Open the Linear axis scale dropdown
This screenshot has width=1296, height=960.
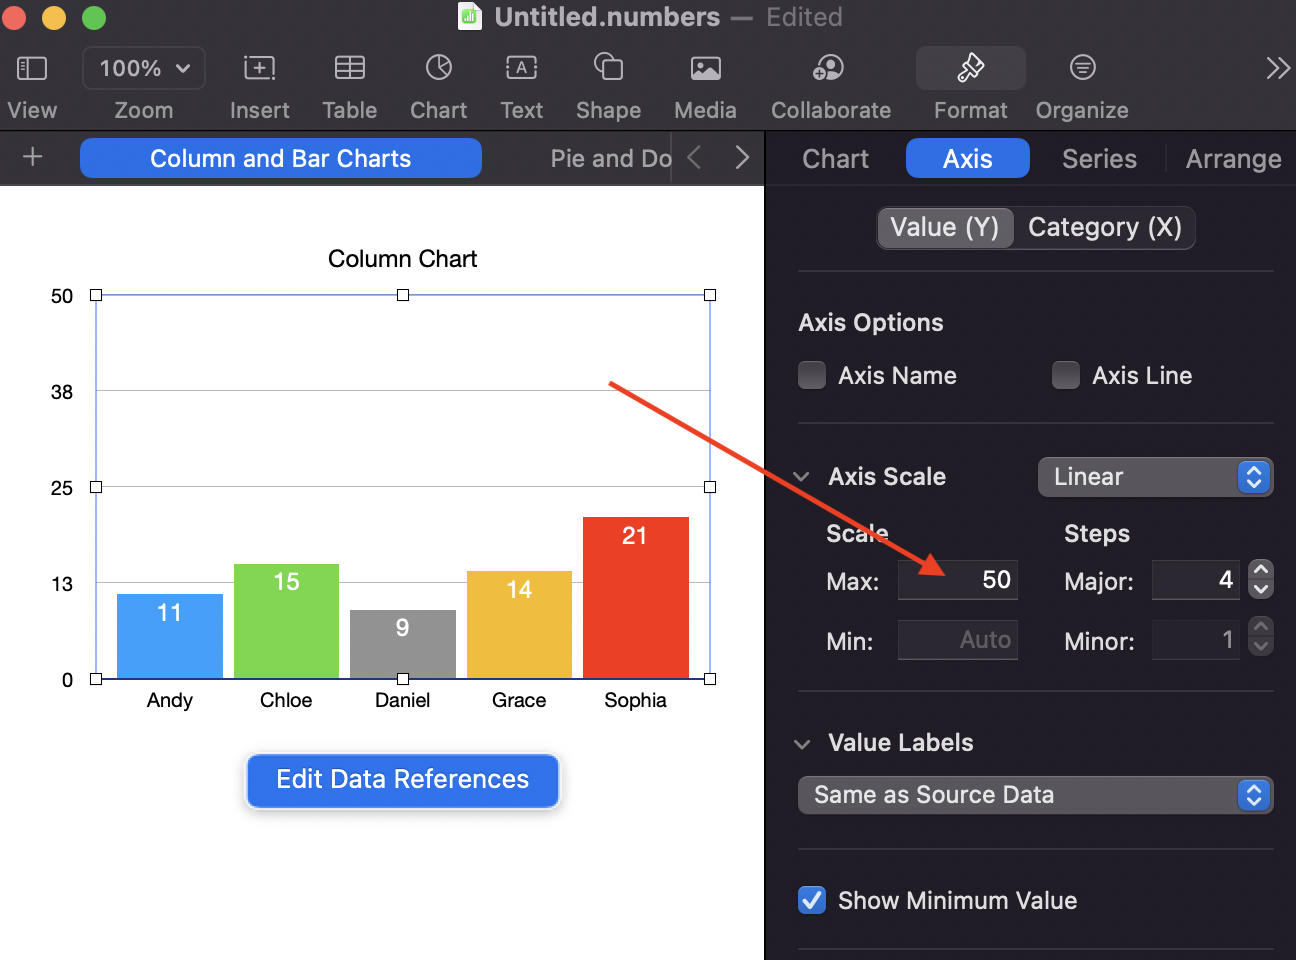click(1155, 477)
